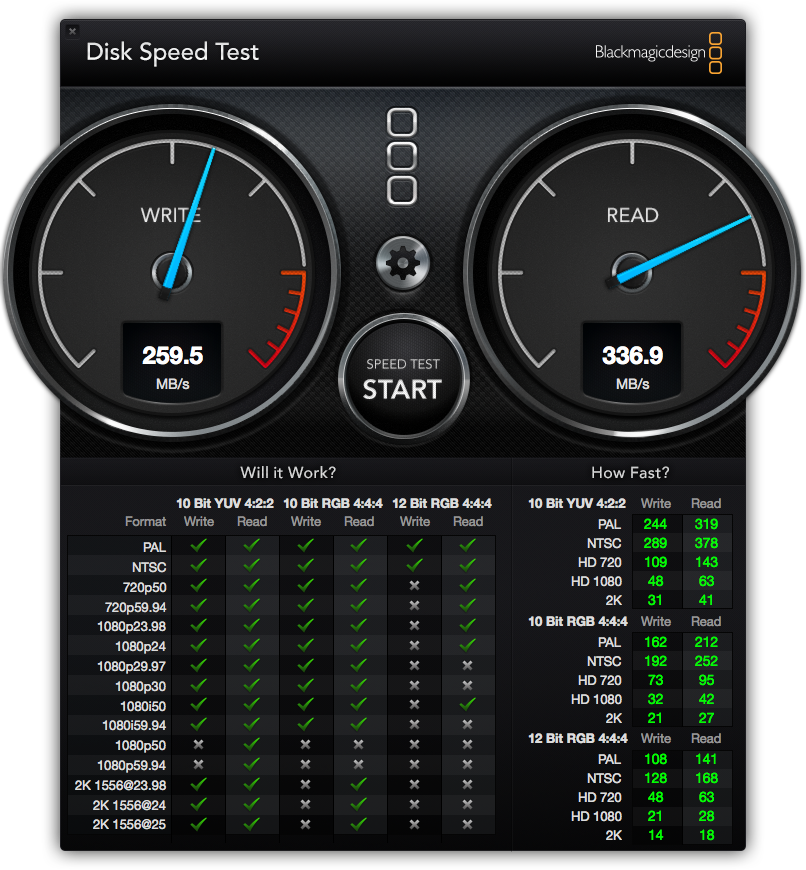
Task: Click the 720p50 format row label
Action: click(x=144, y=587)
